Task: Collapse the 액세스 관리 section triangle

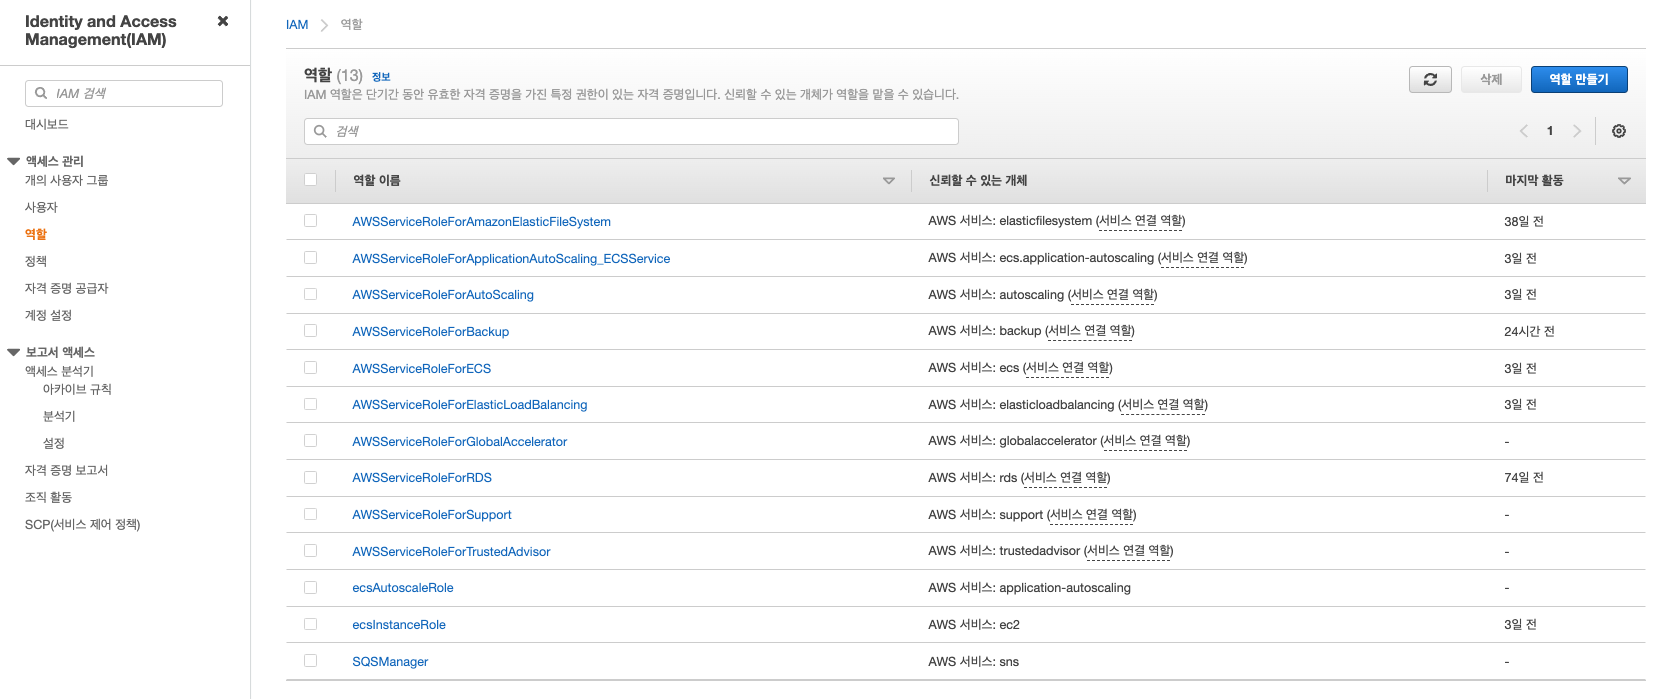Action: pyautogui.click(x=14, y=161)
